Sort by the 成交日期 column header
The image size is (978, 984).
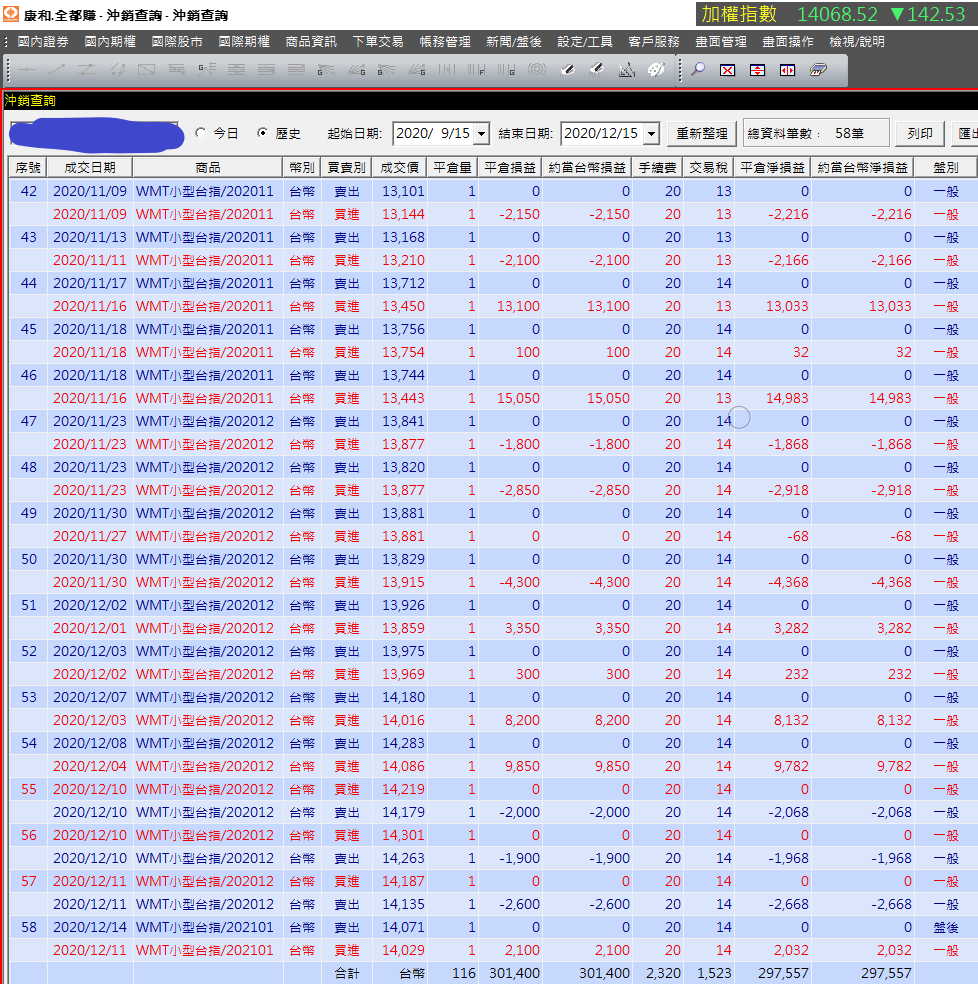coord(90,168)
